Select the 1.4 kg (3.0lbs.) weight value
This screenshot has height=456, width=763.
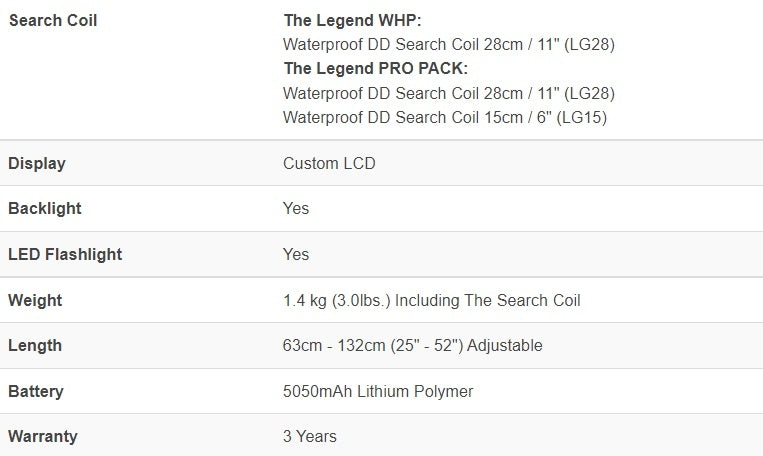point(431,300)
